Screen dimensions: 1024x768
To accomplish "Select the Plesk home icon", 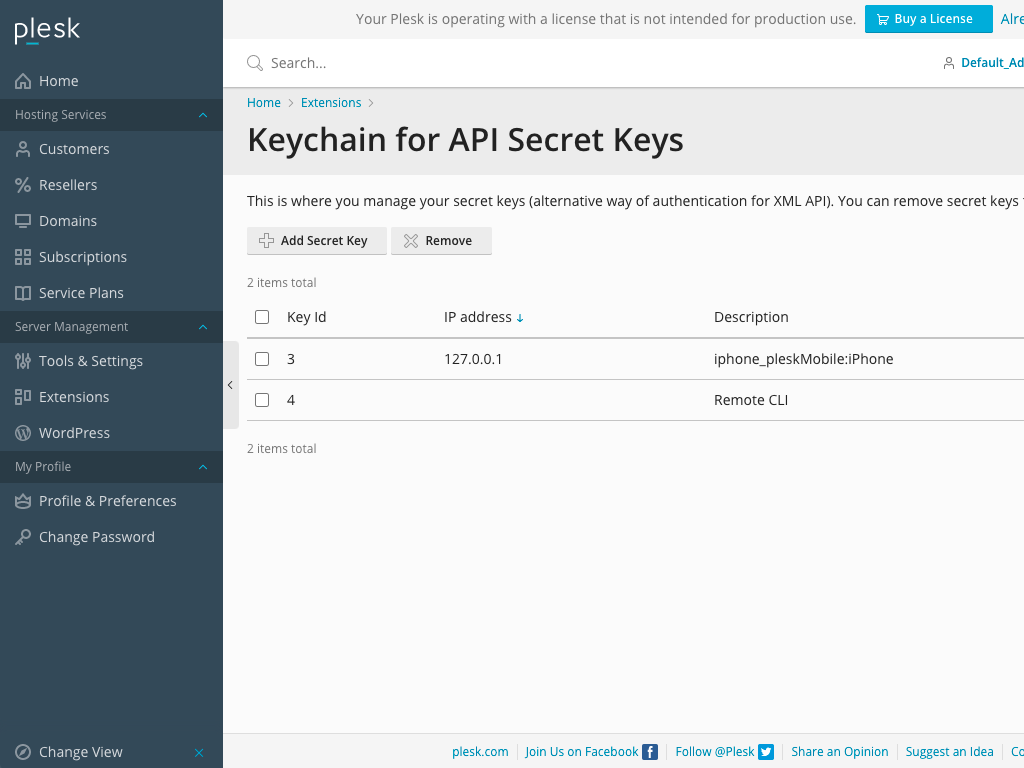I will 47,31.
